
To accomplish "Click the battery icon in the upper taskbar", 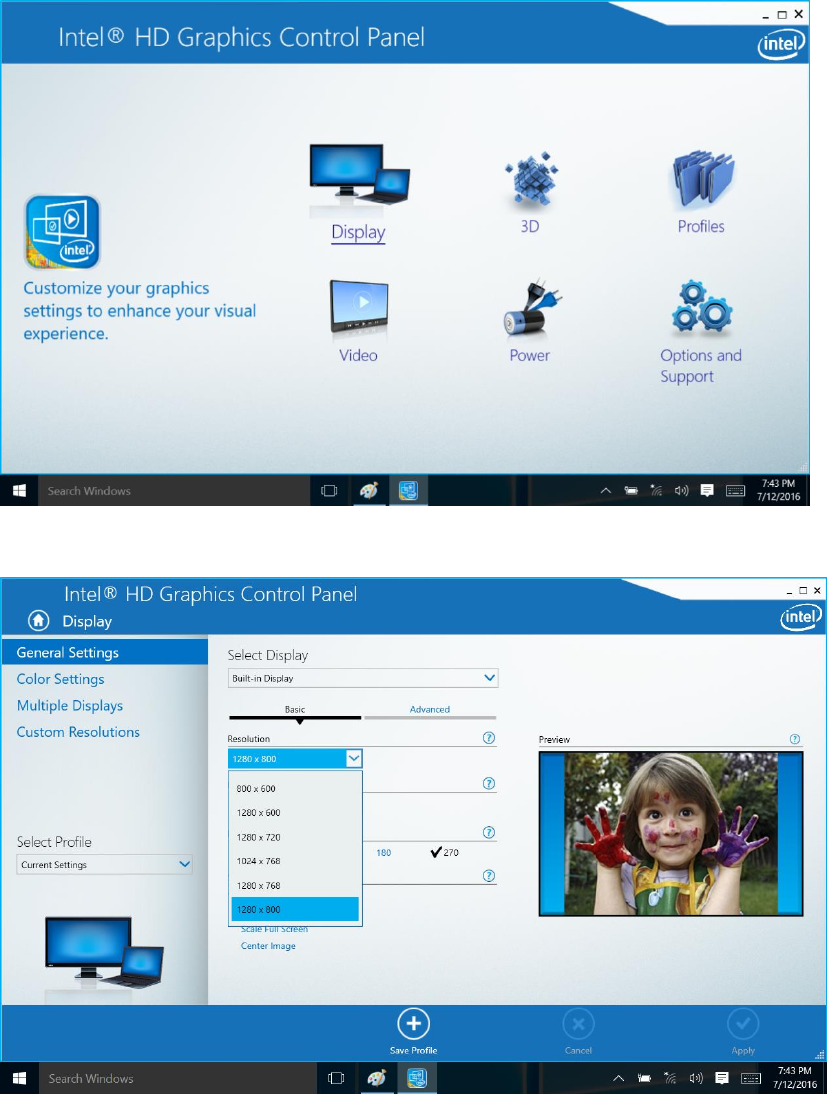I will point(631,491).
